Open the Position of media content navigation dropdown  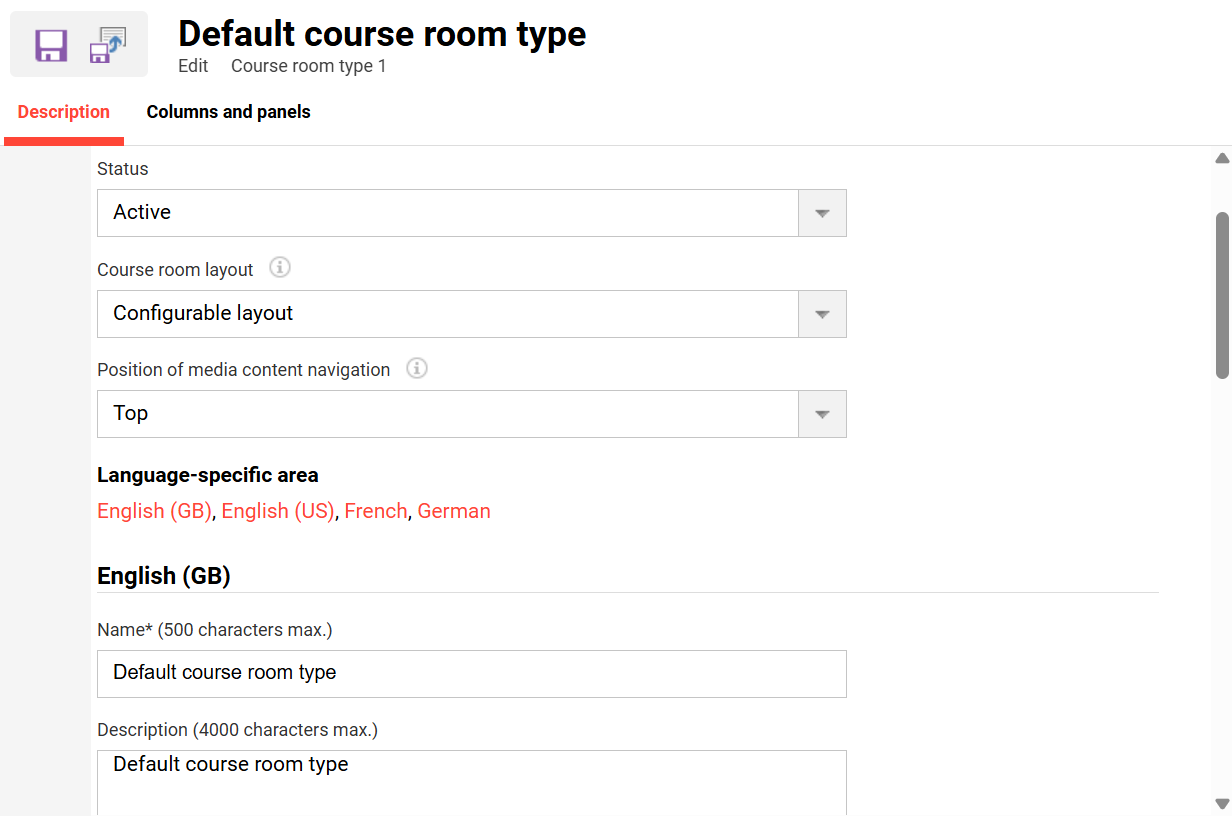[x=821, y=414]
